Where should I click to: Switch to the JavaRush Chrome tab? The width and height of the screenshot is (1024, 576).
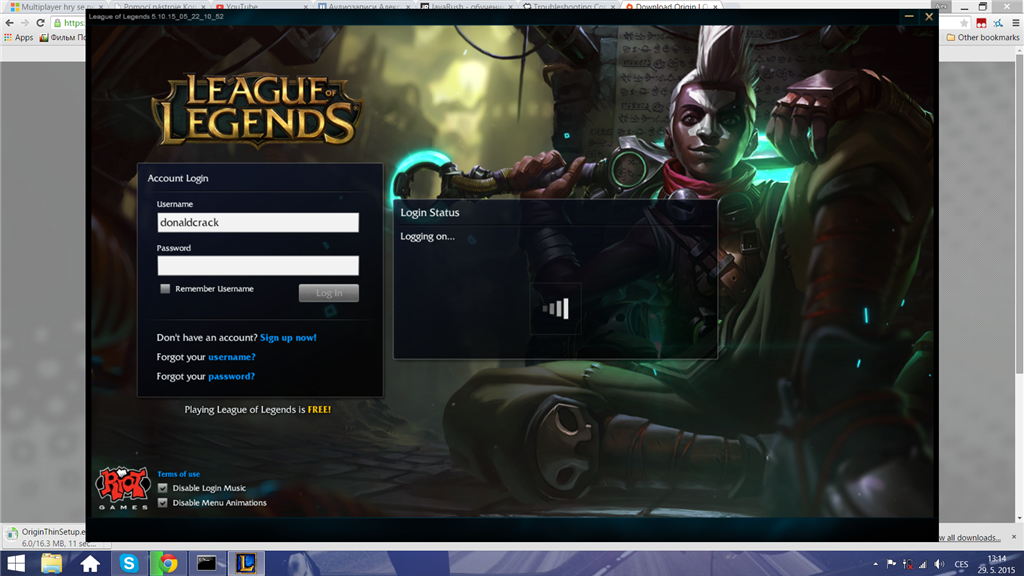[x=466, y=6]
